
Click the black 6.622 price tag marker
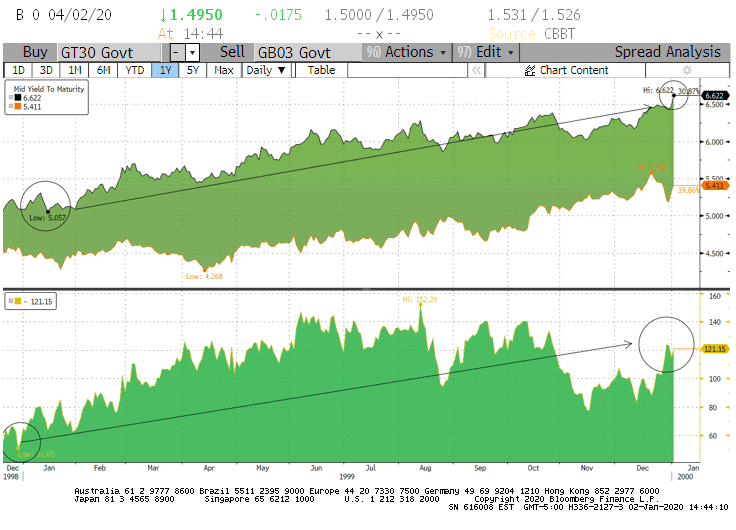714,98
